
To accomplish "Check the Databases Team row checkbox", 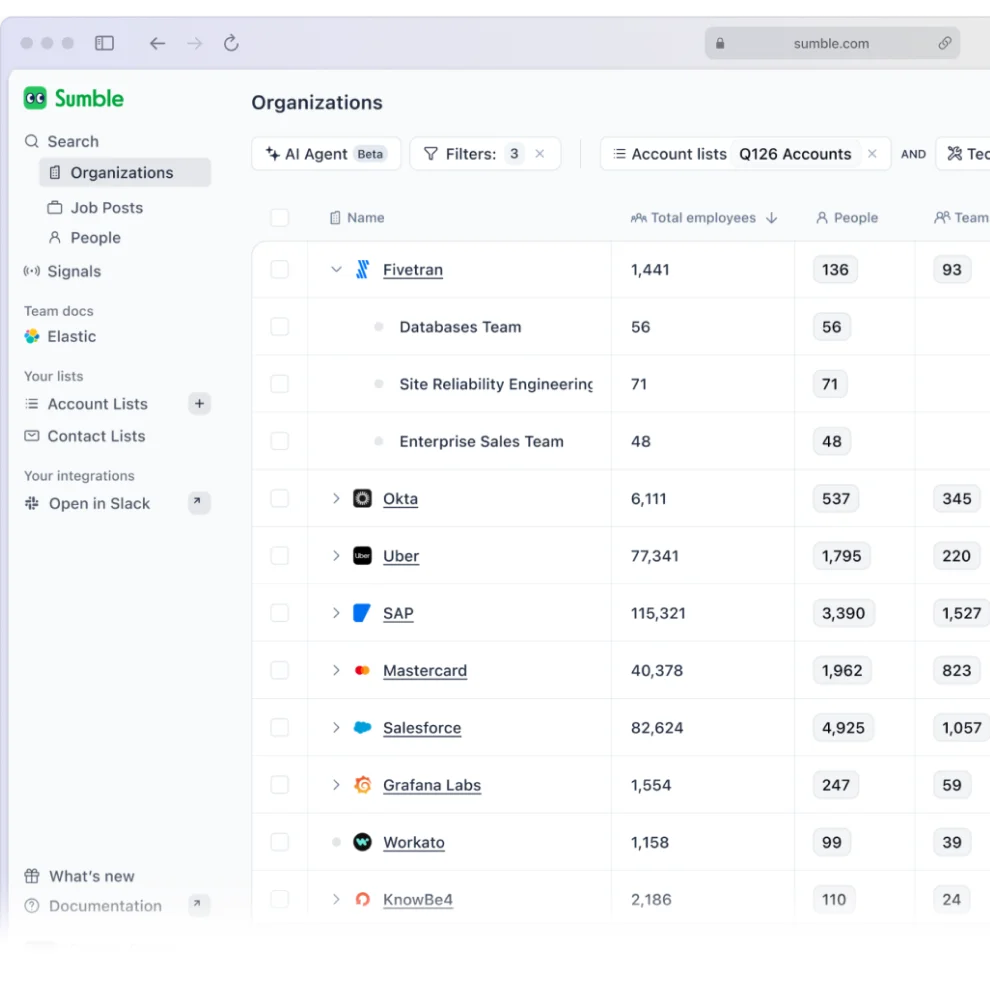I will click(280, 327).
